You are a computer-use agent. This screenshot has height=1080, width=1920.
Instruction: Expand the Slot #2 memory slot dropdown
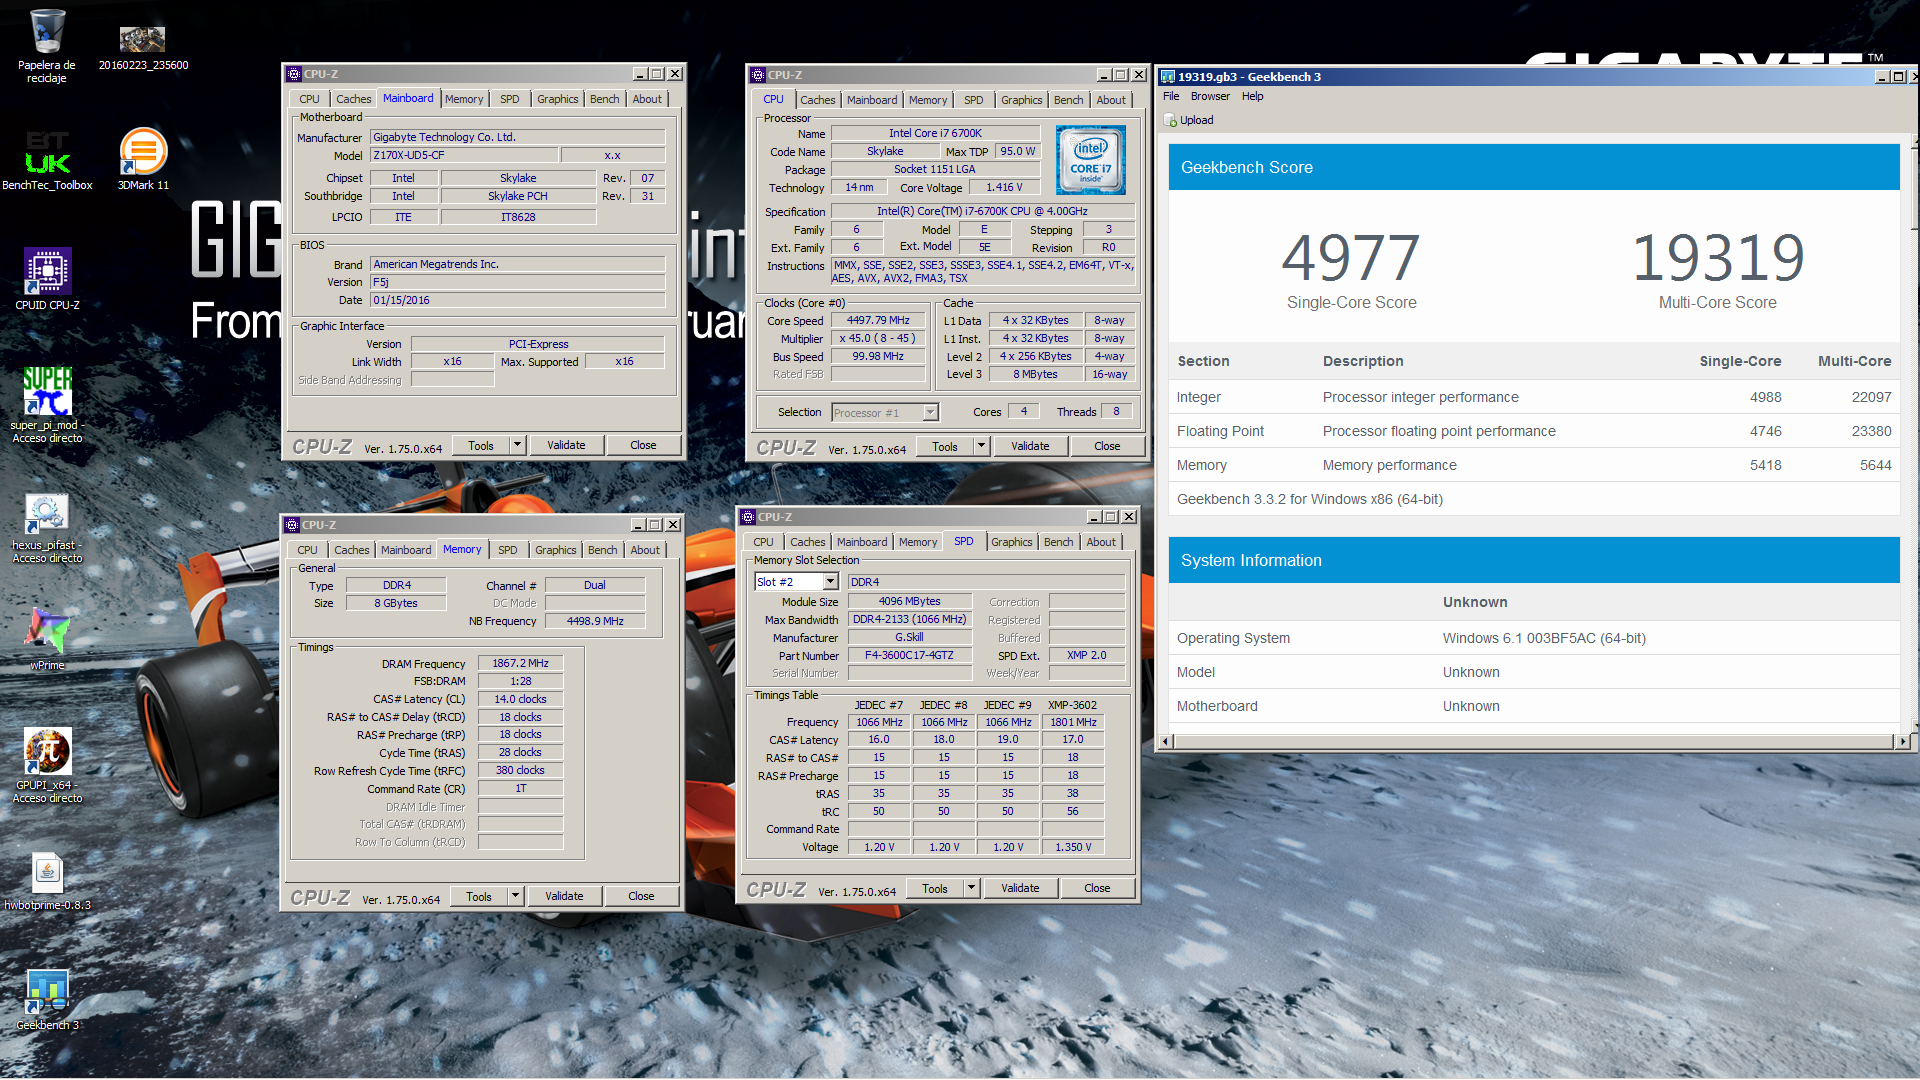pyautogui.click(x=830, y=582)
